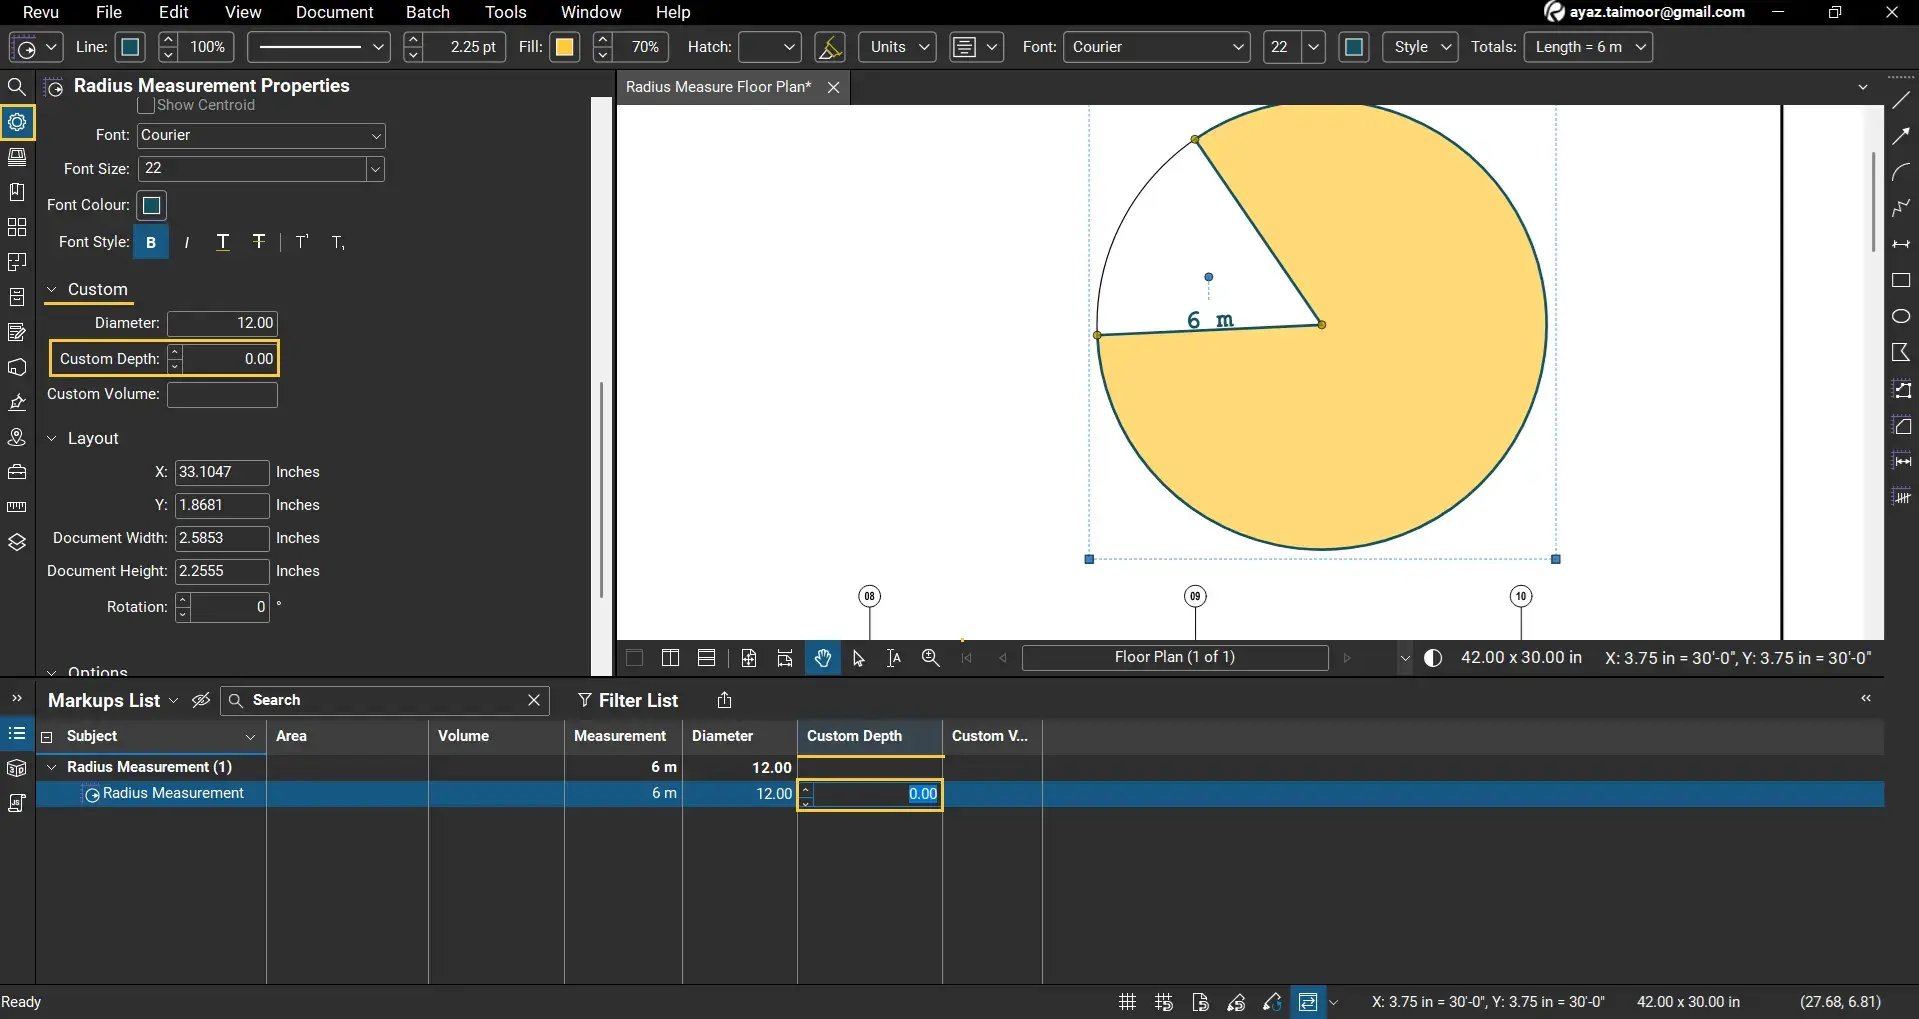
Task: Toggle Bold font style
Action: 151,243
